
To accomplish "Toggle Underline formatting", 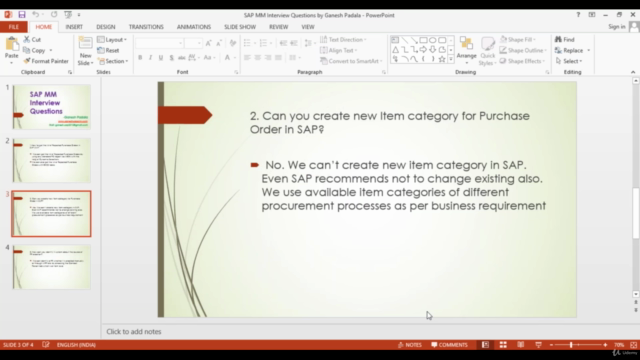I will tap(161, 58).
